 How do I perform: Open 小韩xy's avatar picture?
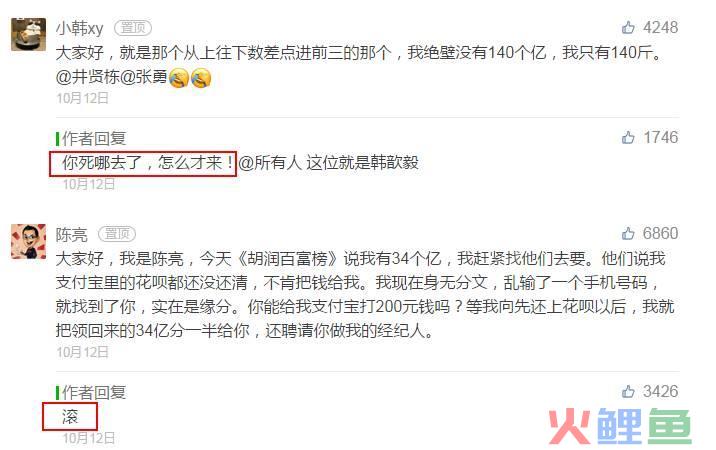(28, 34)
